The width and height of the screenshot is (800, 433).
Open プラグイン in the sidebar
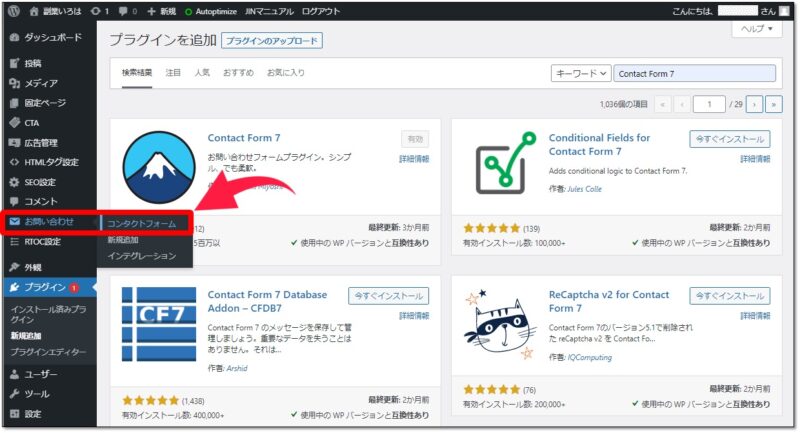click(x=49, y=287)
